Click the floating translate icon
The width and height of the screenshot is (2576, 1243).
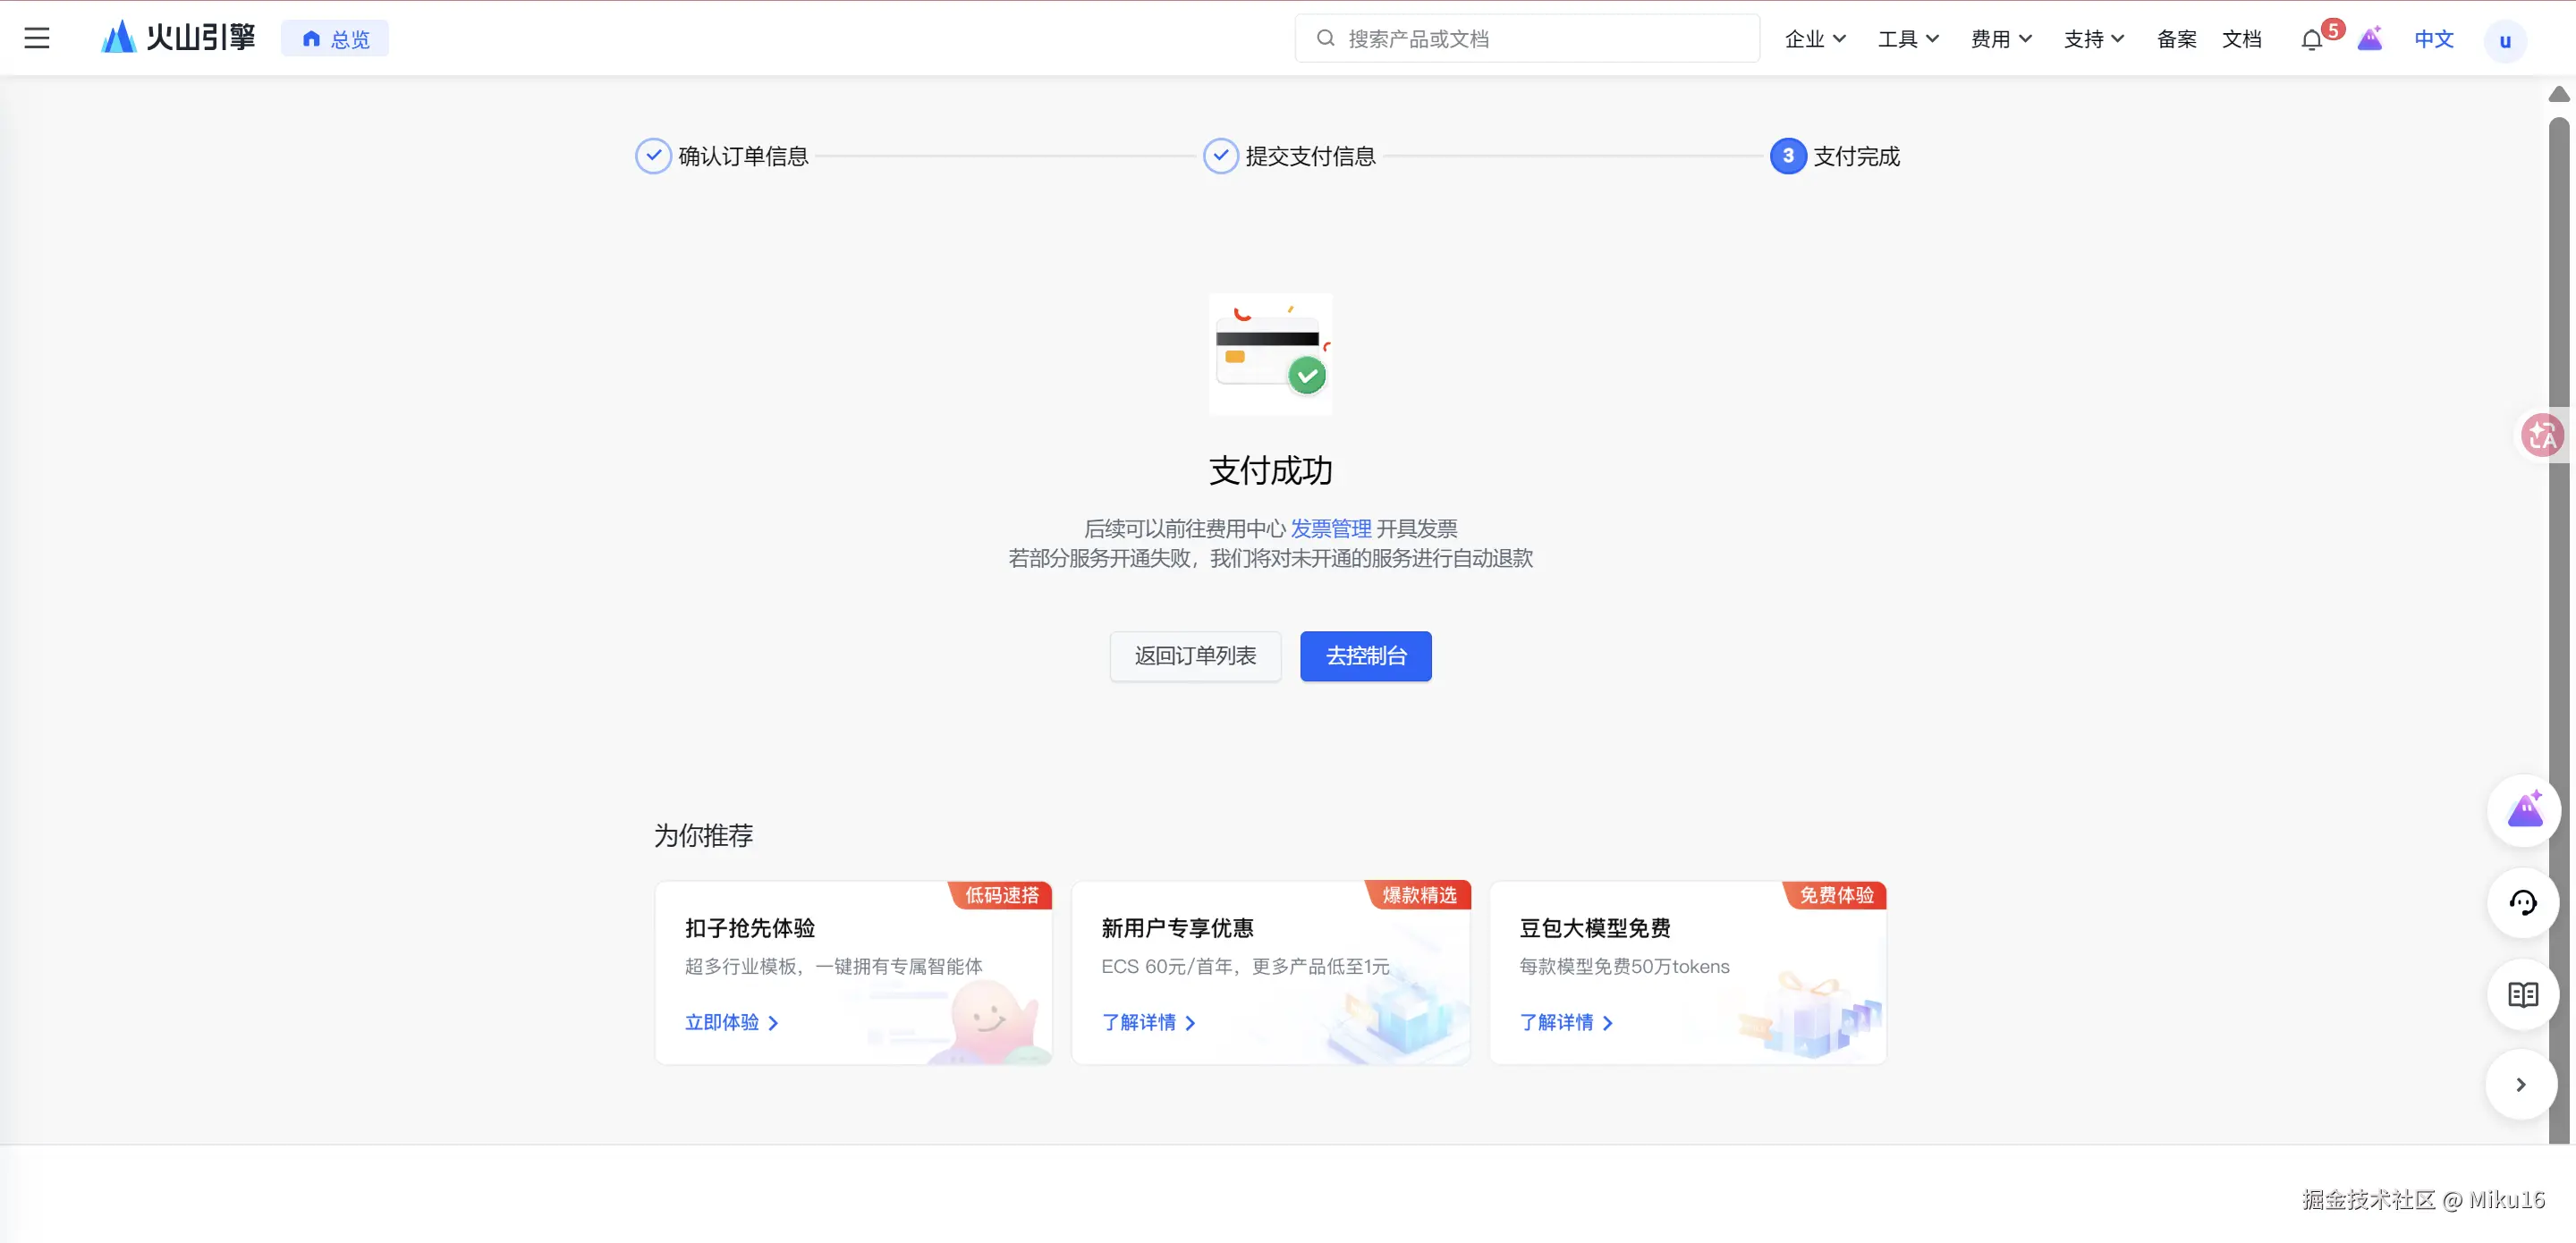(2541, 436)
